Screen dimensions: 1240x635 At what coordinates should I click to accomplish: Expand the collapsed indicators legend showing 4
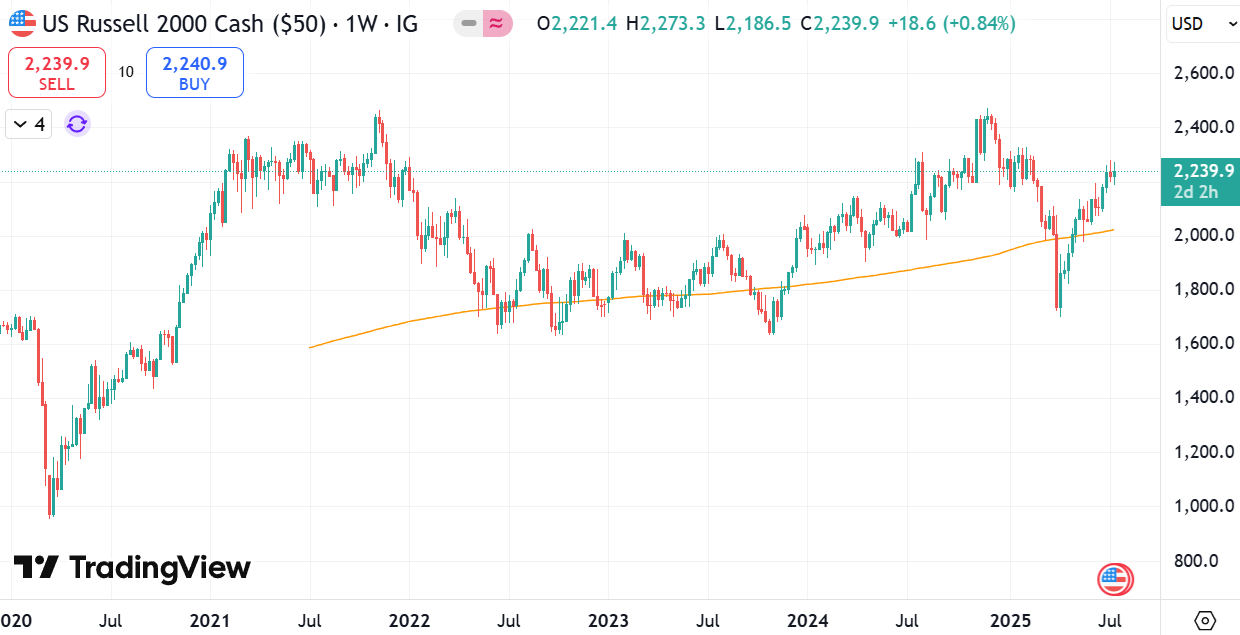[28, 124]
